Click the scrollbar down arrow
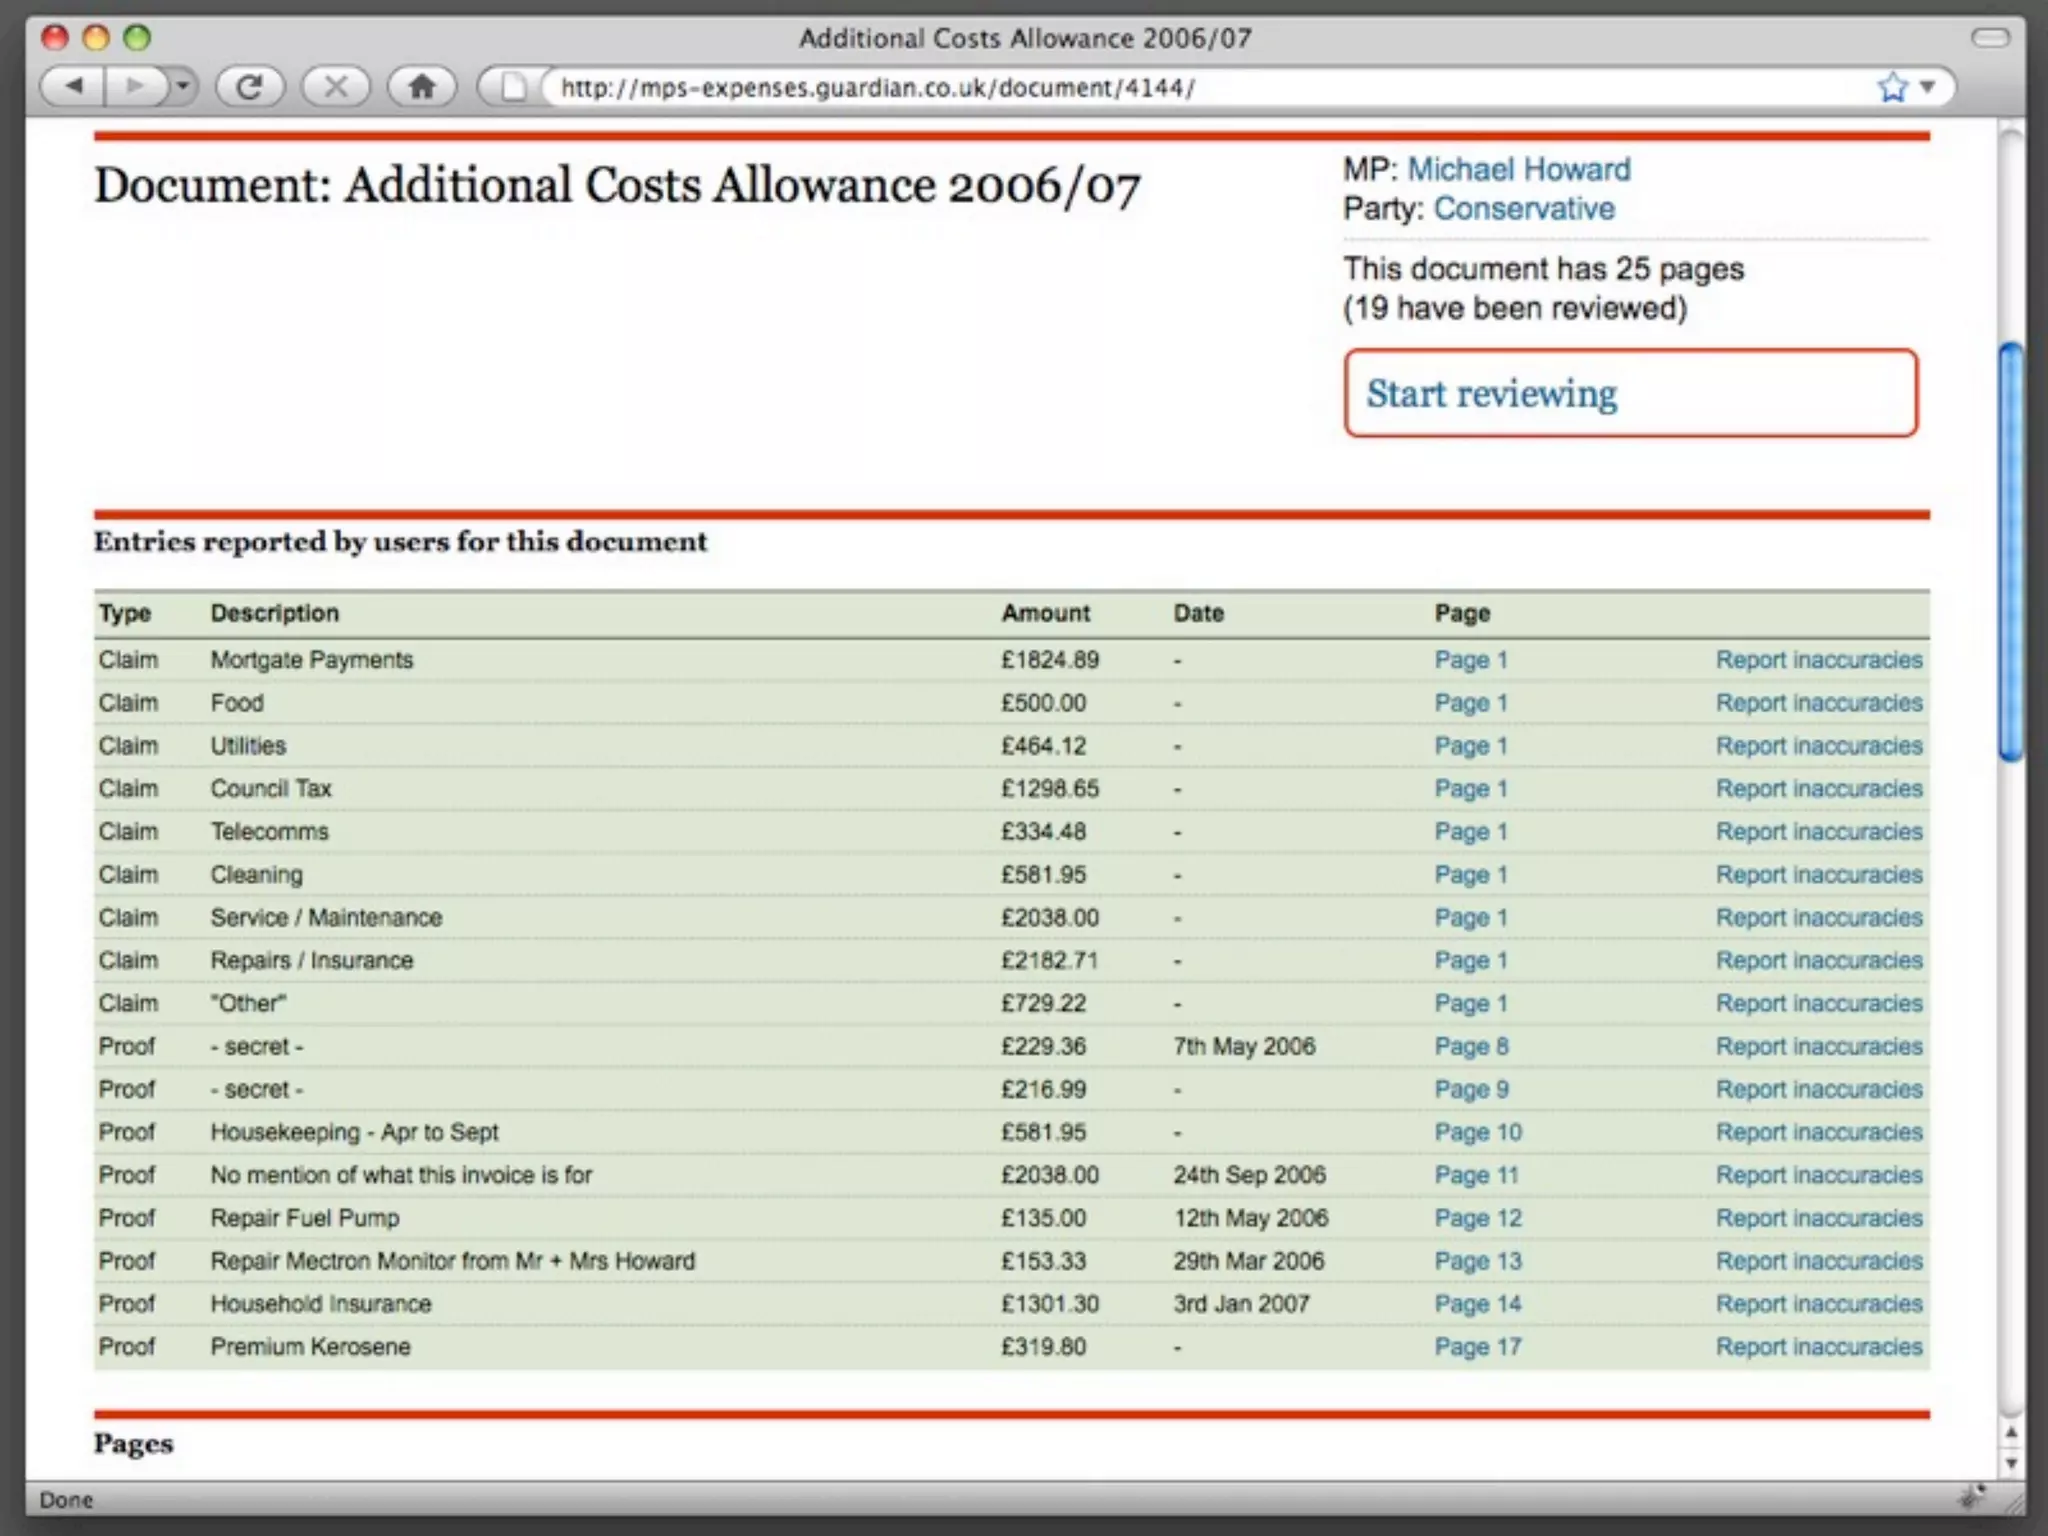Screen dimensions: 2048x1536 (x=2011, y=1464)
